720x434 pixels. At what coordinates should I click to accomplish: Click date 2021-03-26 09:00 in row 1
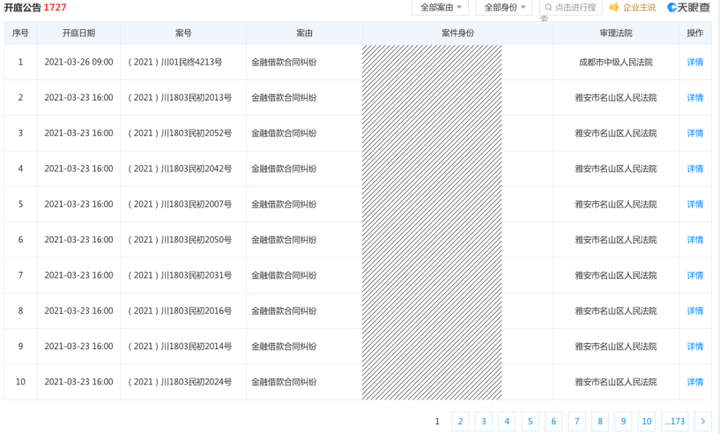pyautogui.click(x=79, y=62)
